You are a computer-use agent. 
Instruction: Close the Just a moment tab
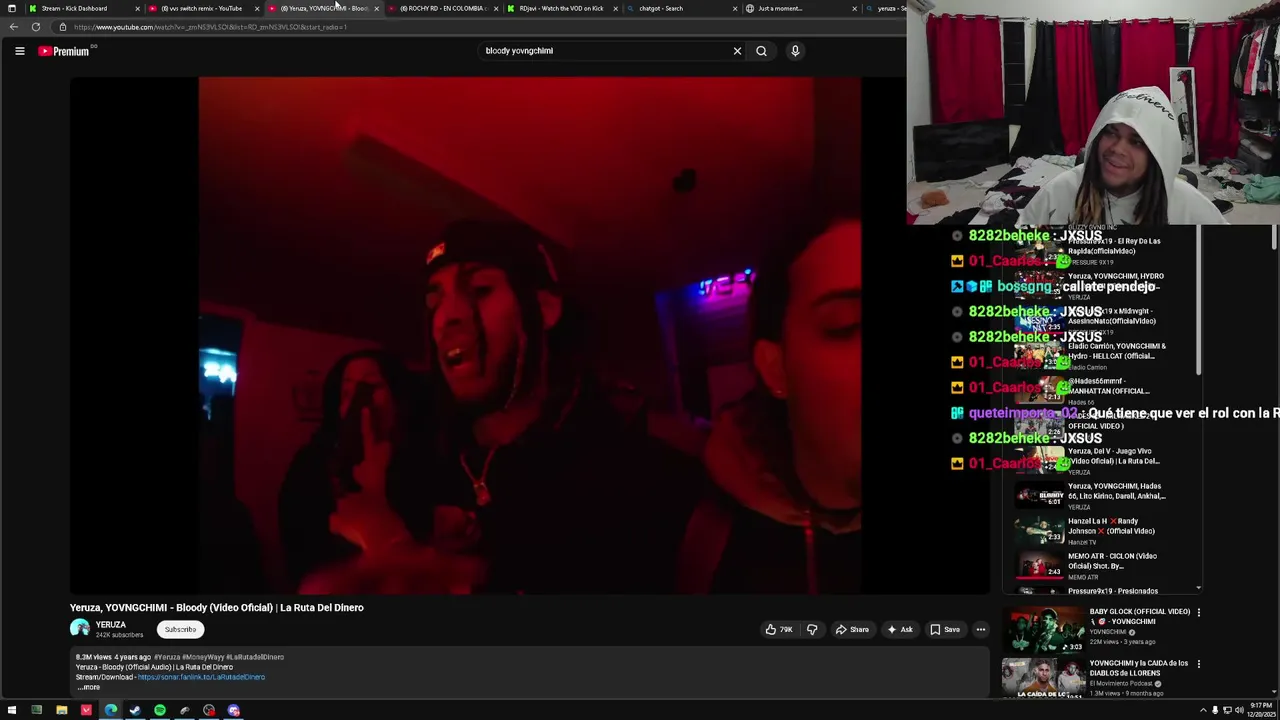coord(854,8)
